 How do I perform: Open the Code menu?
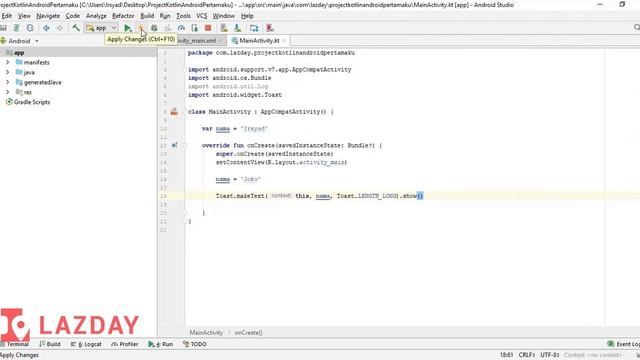click(73, 16)
